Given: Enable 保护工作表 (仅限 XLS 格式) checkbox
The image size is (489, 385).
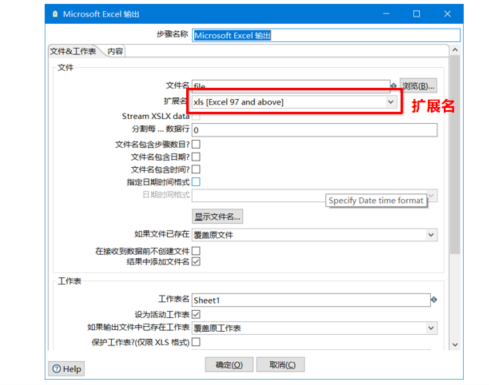Looking at the screenshot, I should [196, 342].
